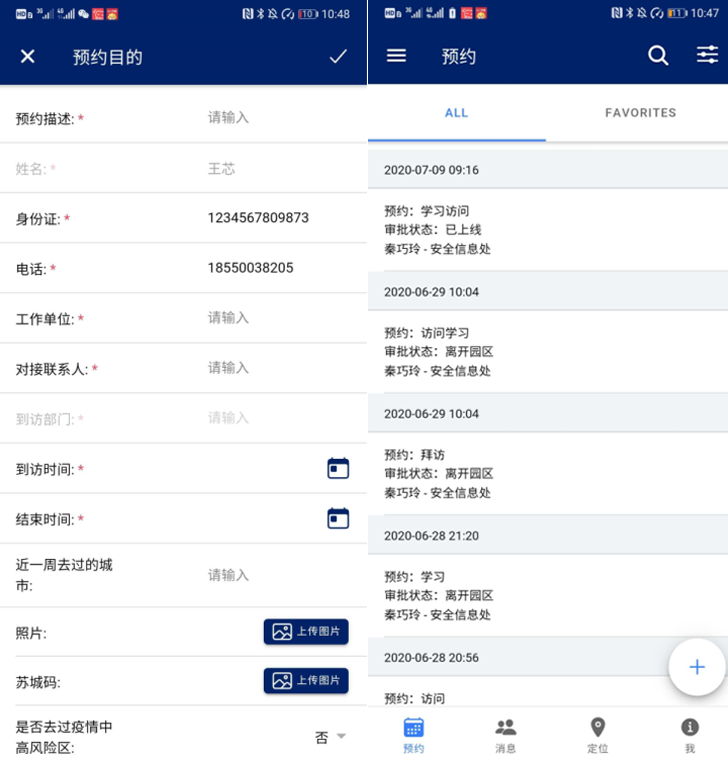This screenshot has width=728, height=762.
Task: Tap the search magnifier icon
Action: tap(658, 56)
